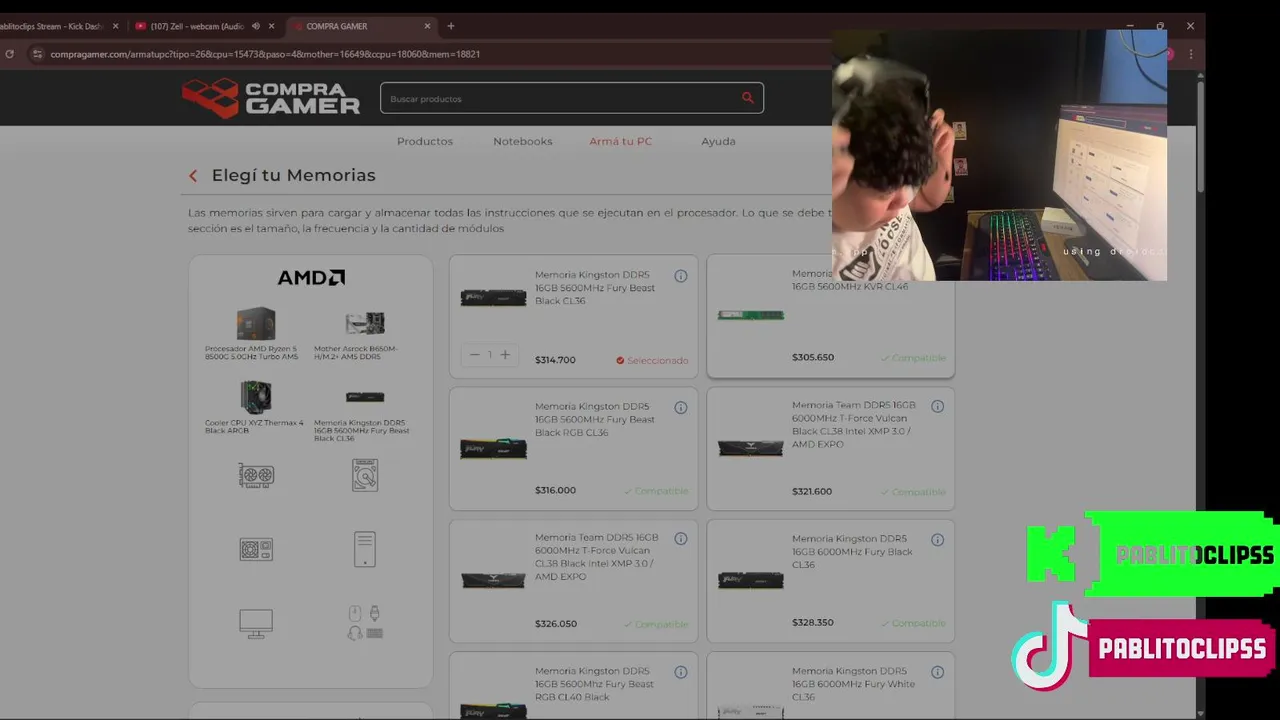This screenshot has width=1280, height=720.
Task: Click the selected Kingston memory image in sidebar
Action: [x=365, y=397]
